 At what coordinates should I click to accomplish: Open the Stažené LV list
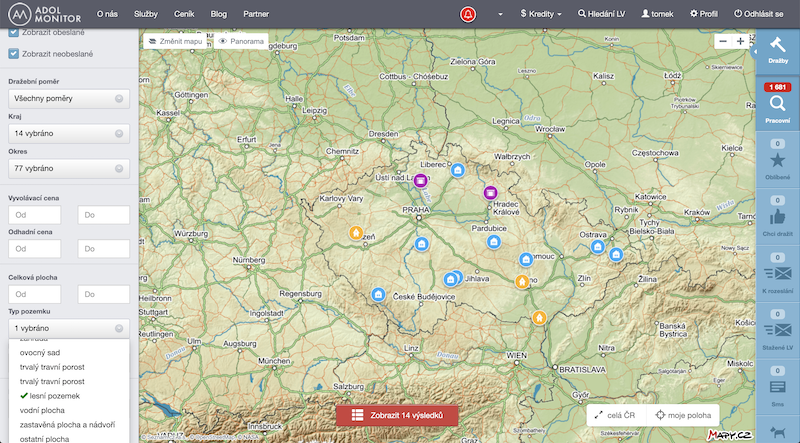(778, 331)
